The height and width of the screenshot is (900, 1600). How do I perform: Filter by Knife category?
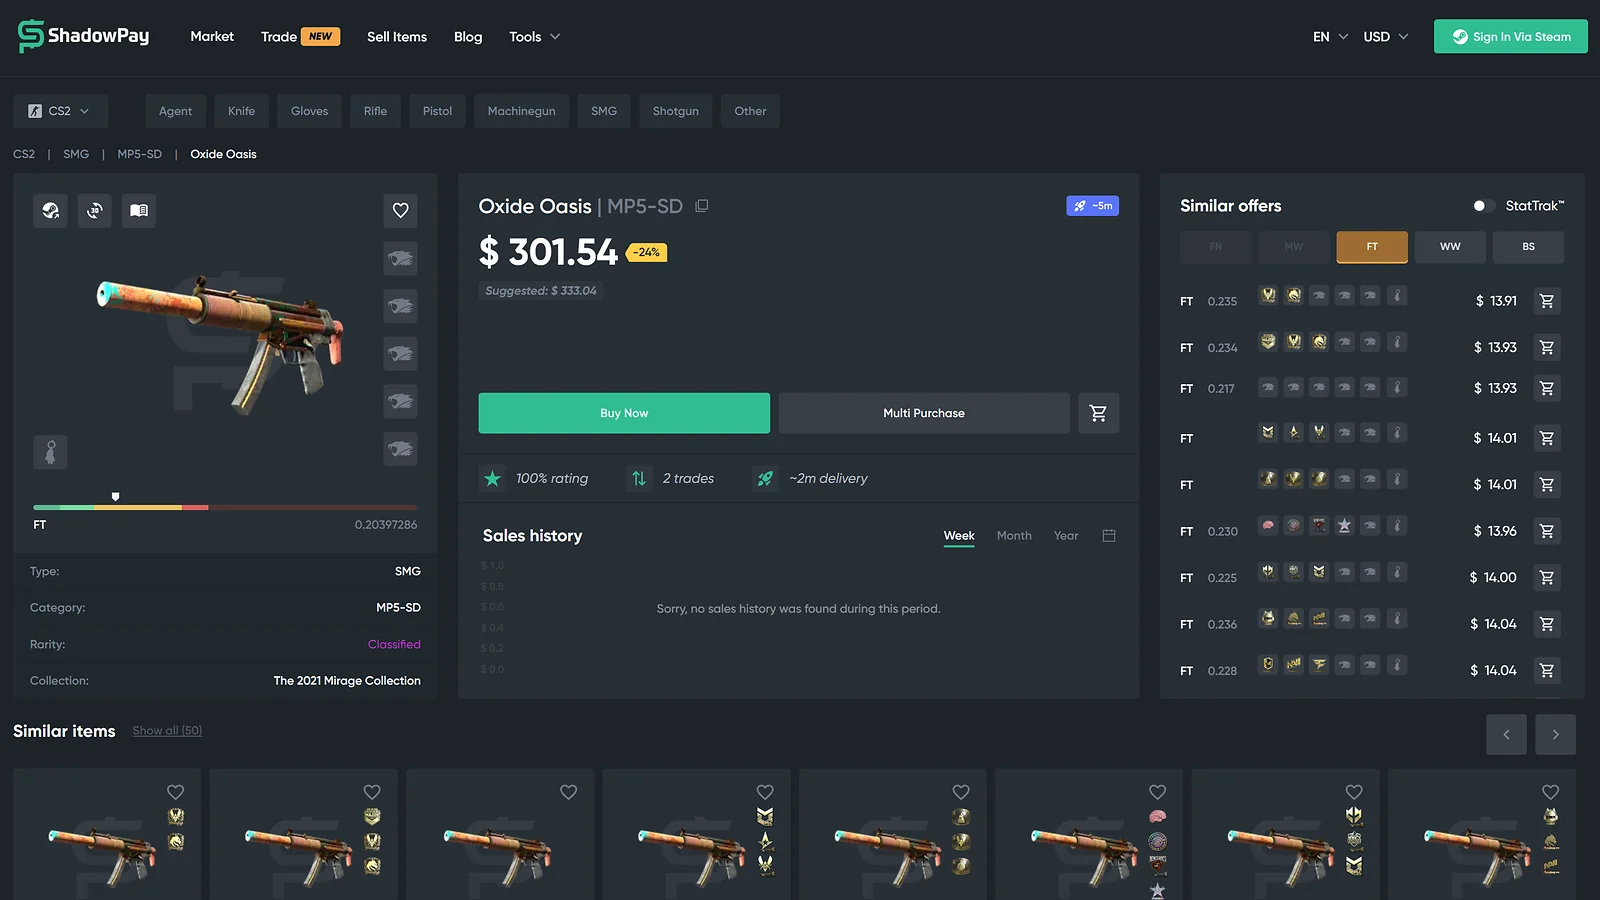point(241,111)
